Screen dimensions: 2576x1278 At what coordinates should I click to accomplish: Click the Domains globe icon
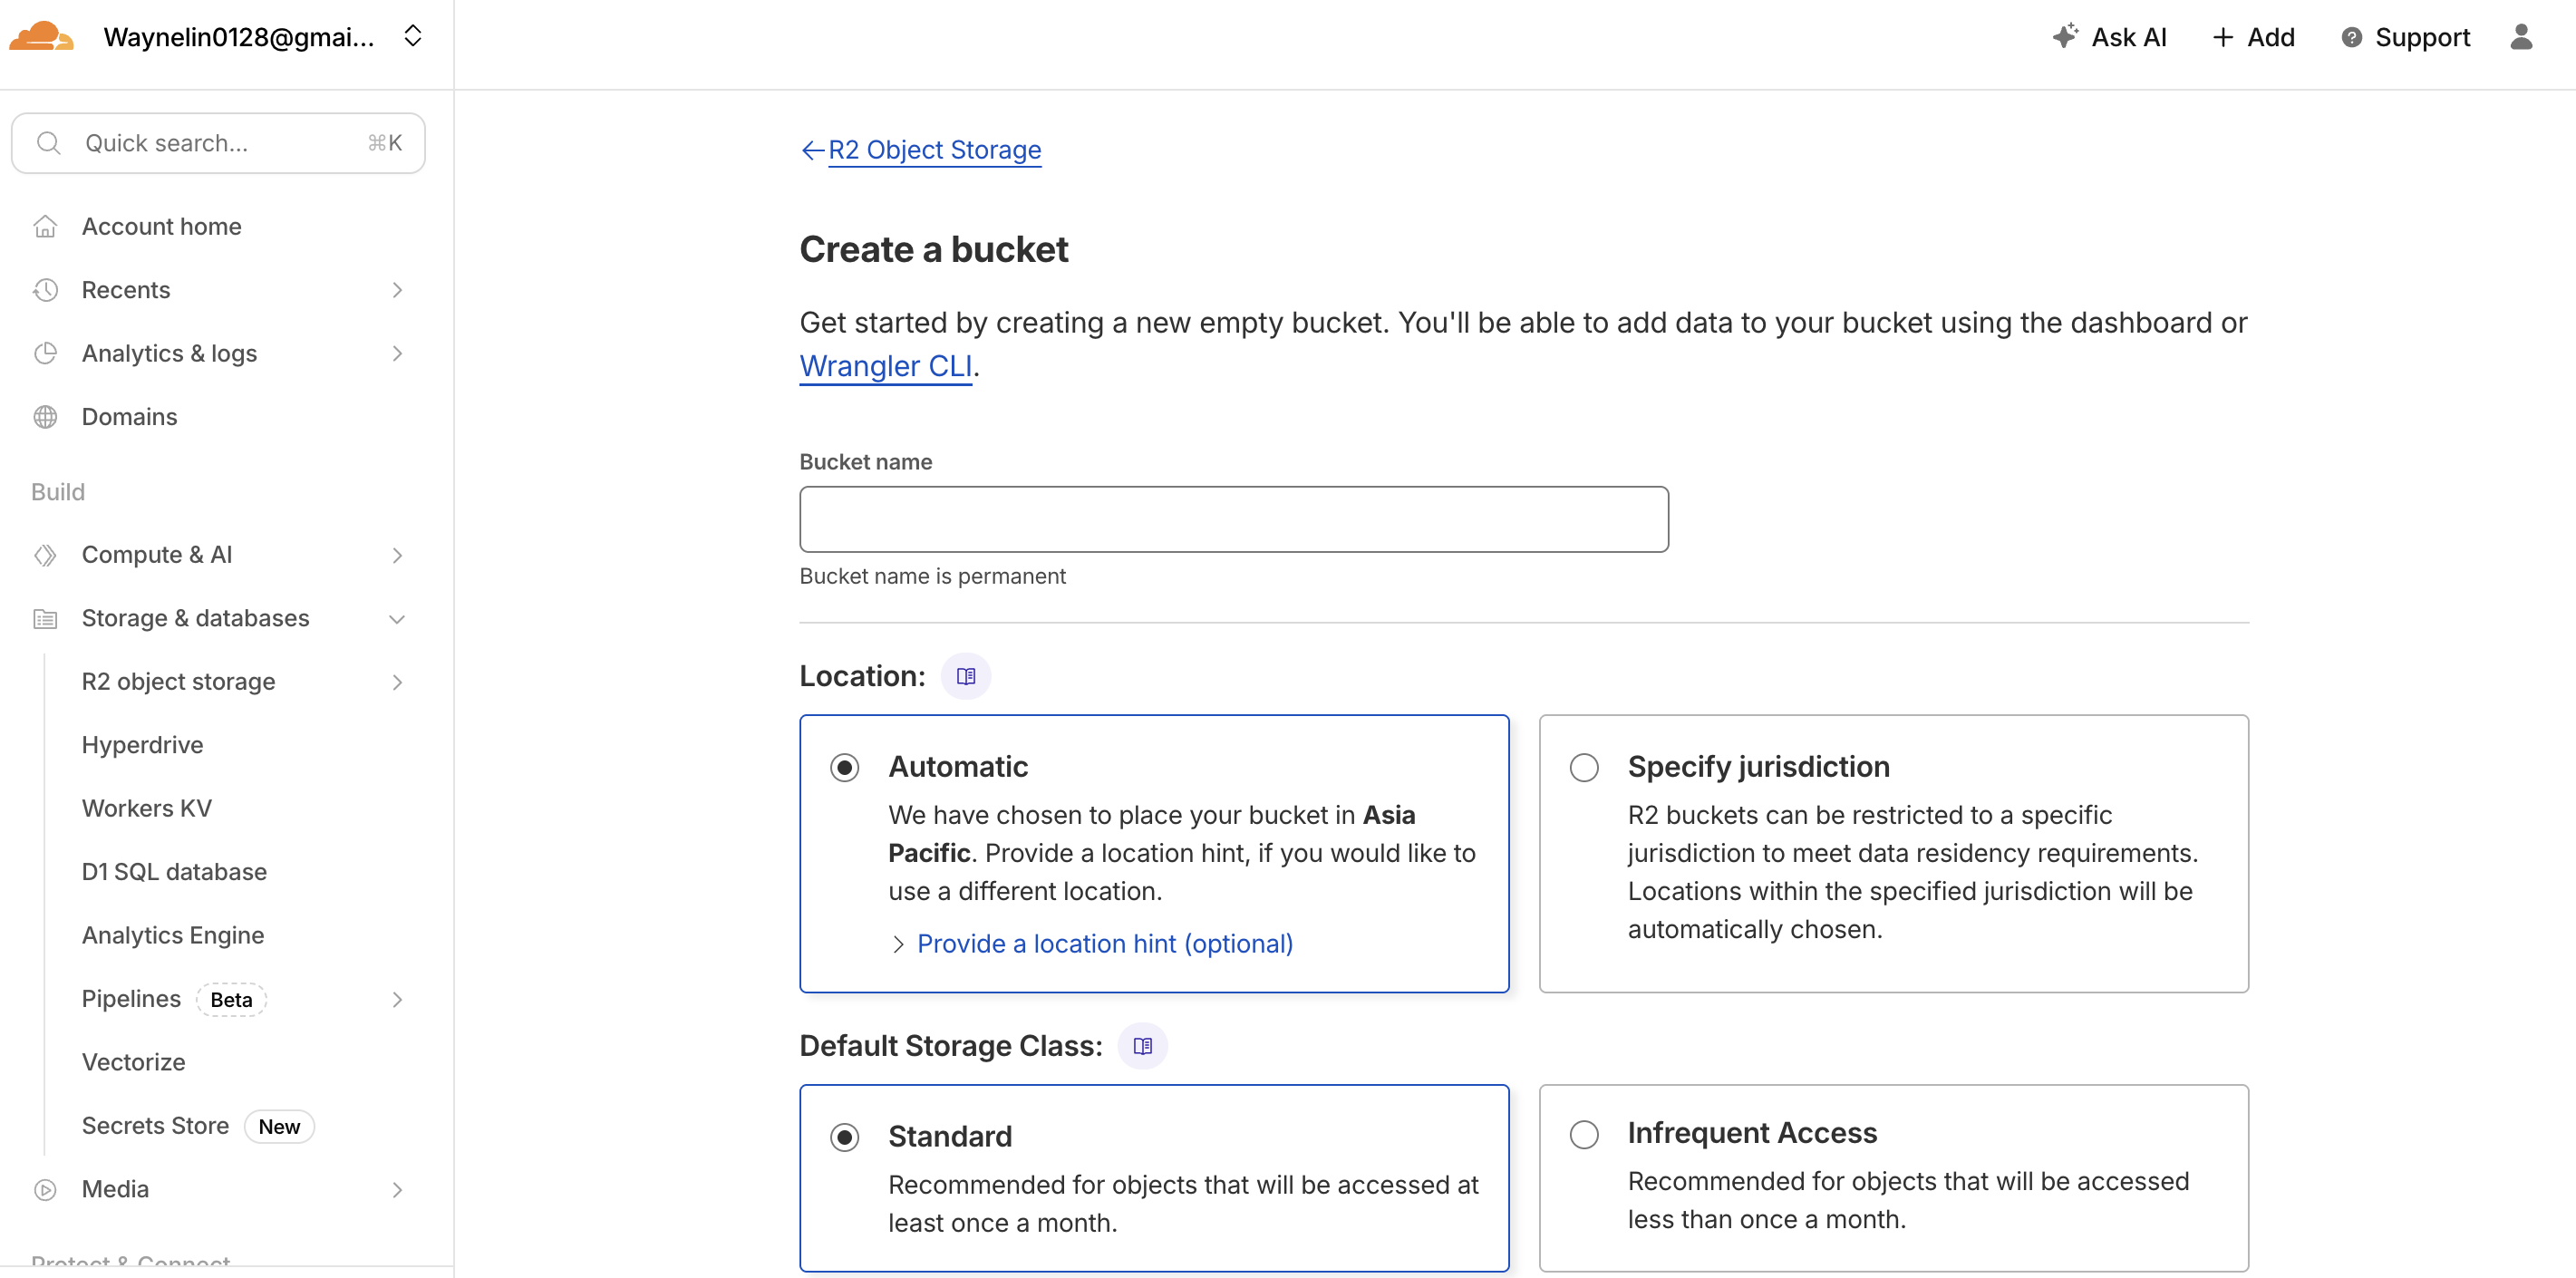(45, 417)
